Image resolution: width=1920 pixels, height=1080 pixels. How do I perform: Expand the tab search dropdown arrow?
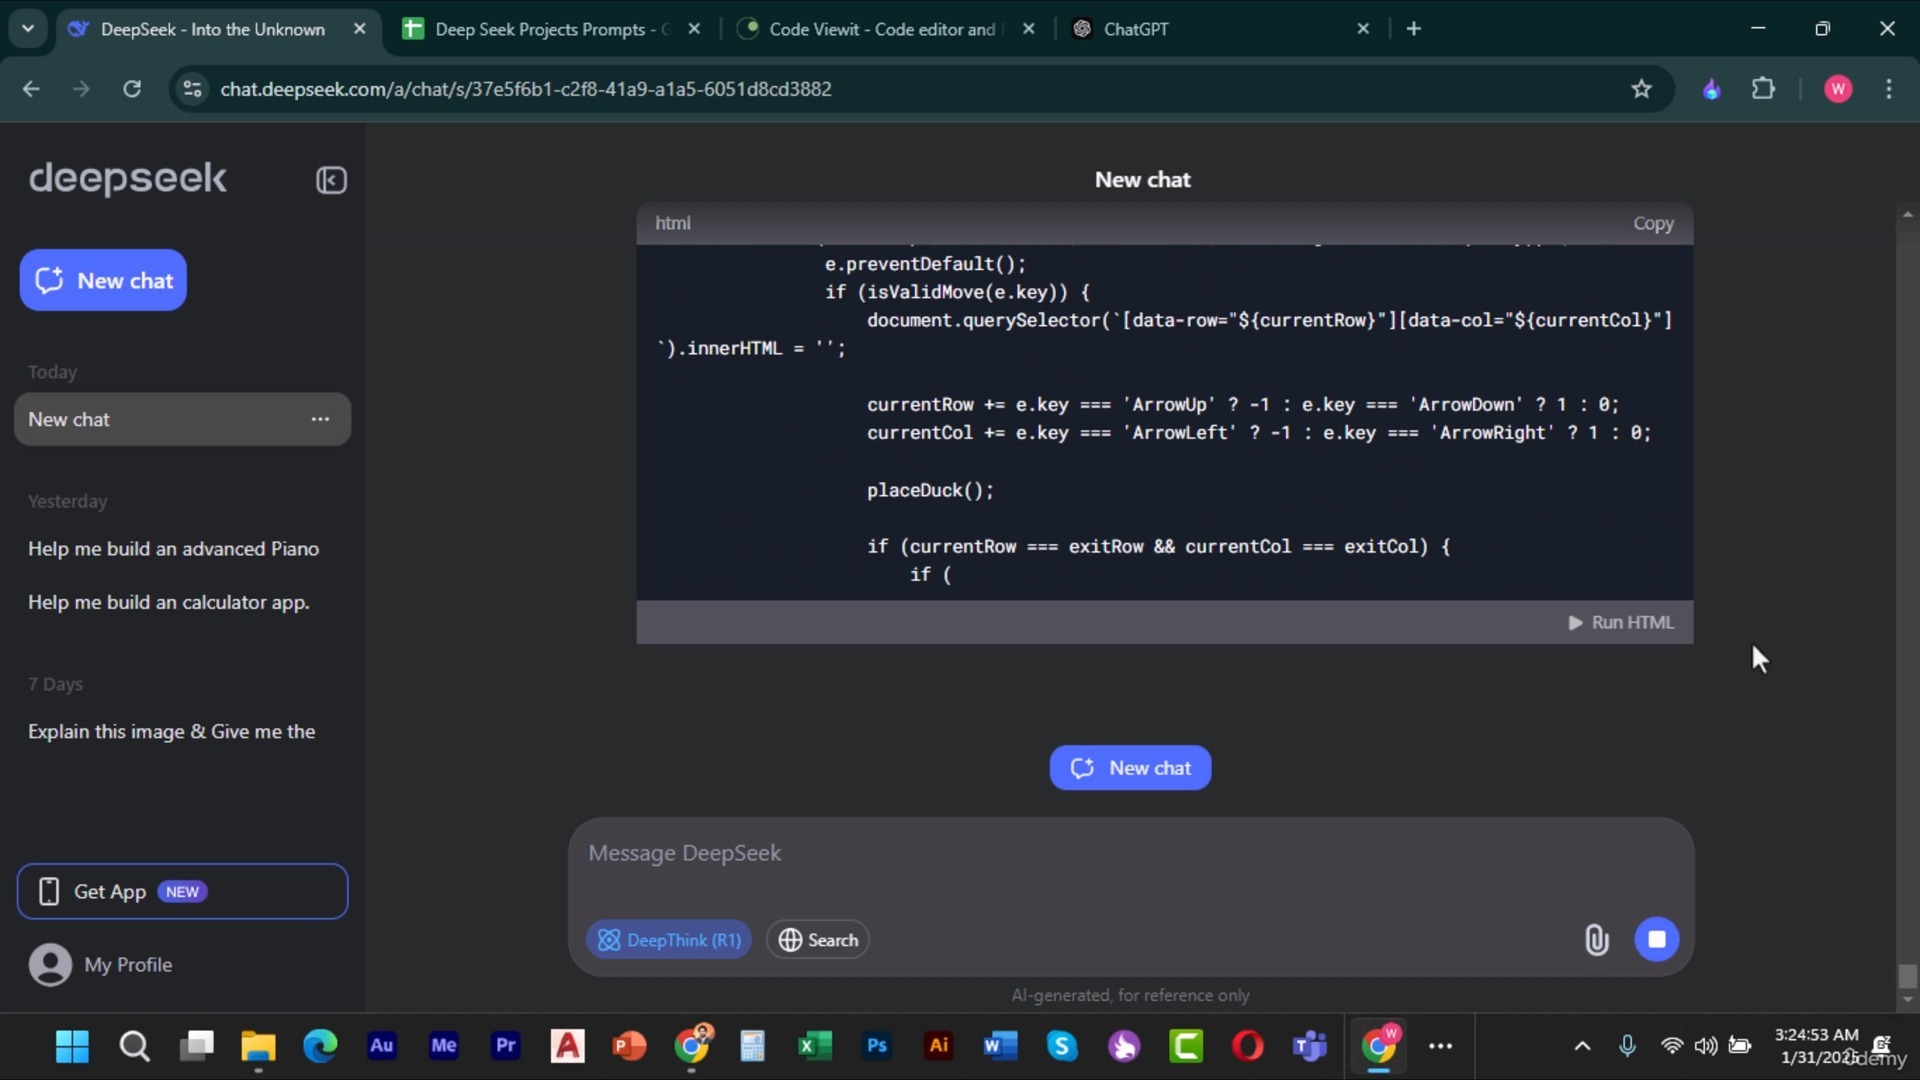click(28, 29)
